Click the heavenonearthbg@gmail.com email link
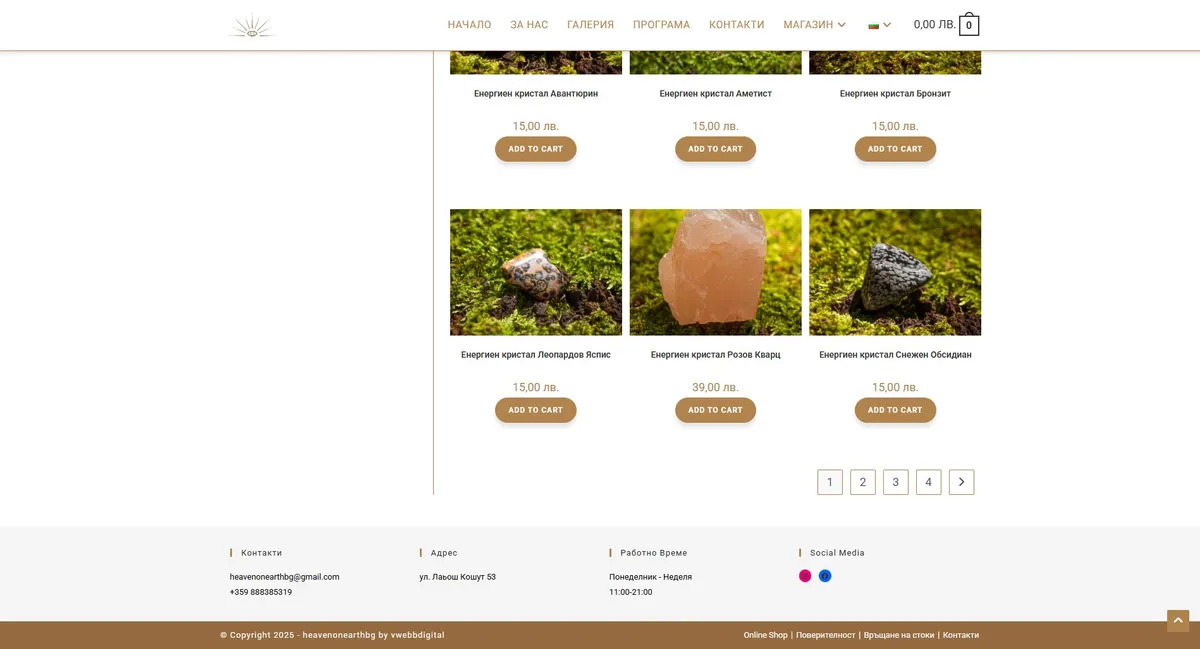This screenshot has height=649, width=1200. 284,577
